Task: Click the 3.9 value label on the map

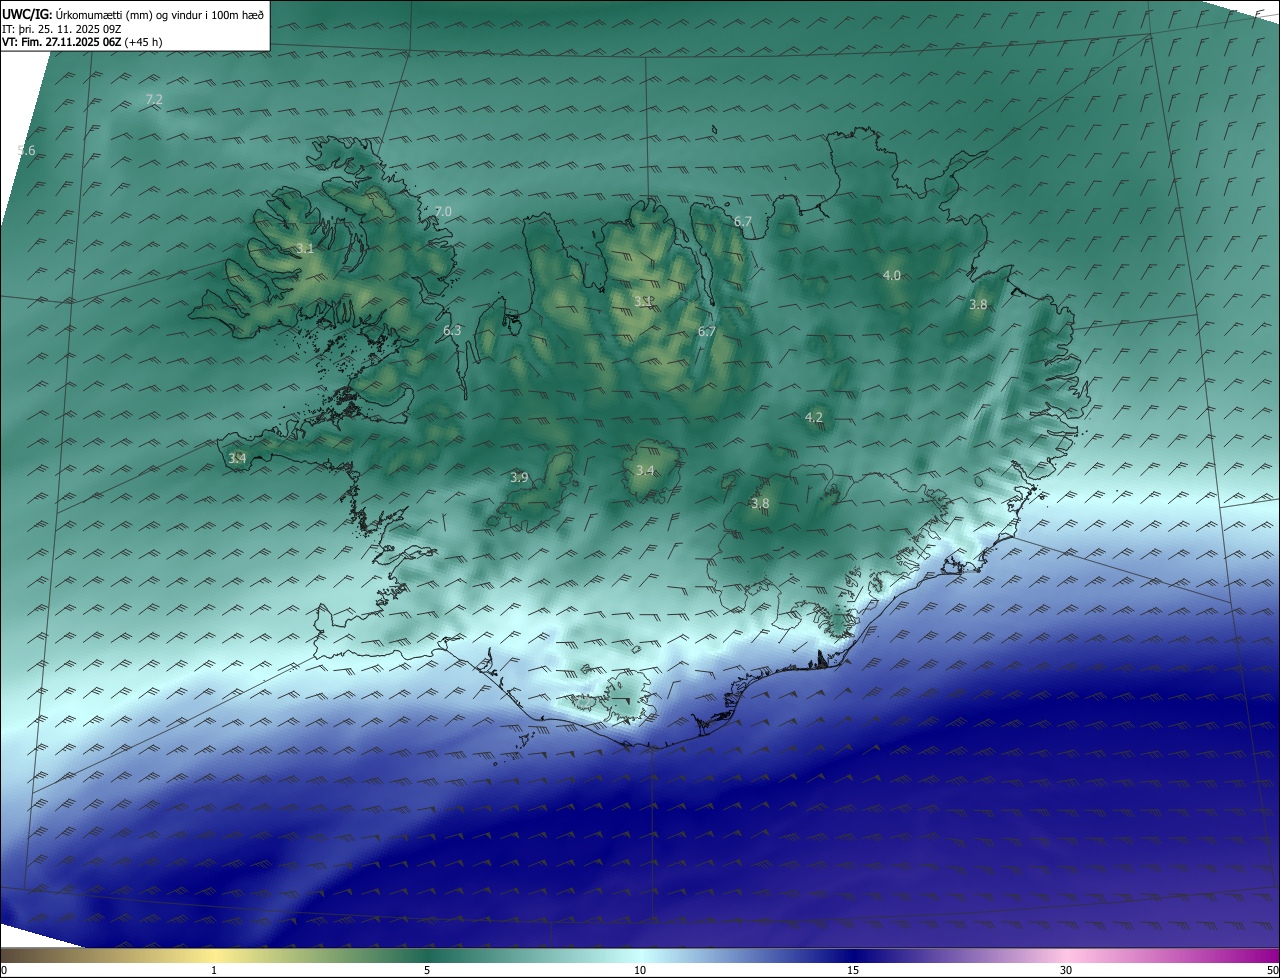Action: pos(519,477)
